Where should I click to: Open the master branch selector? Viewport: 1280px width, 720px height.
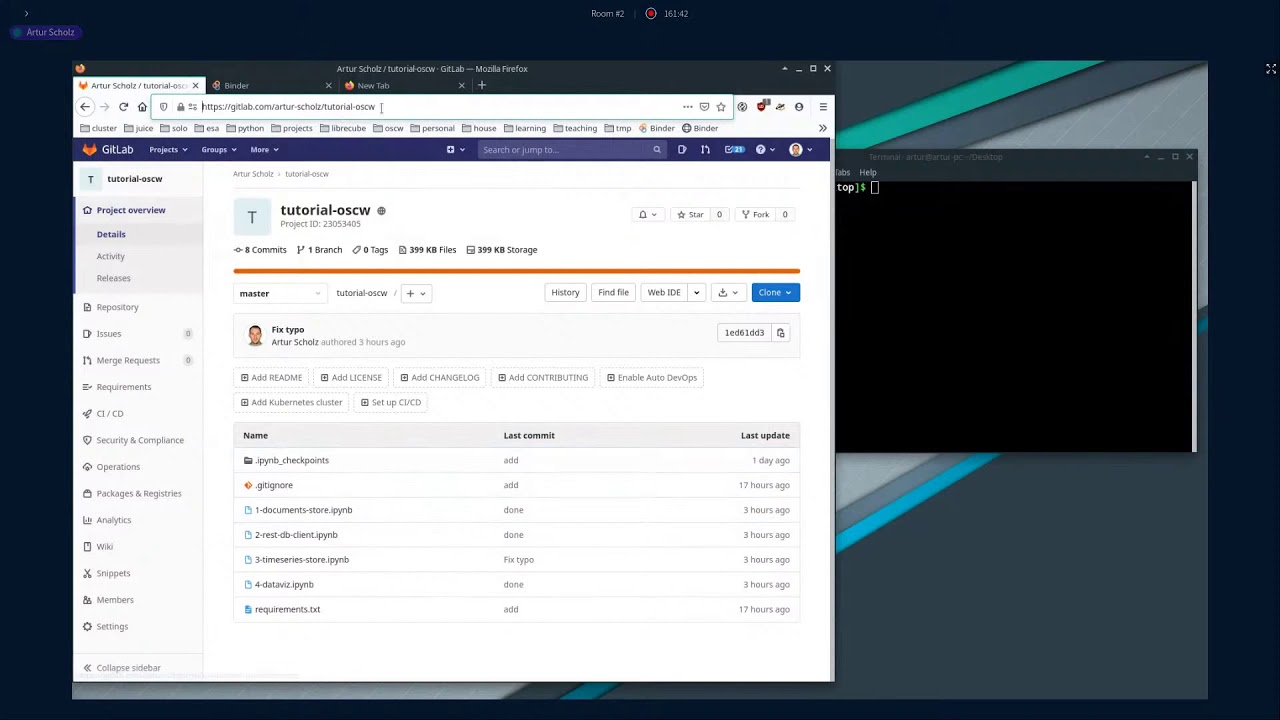click(x=279, y=293)
